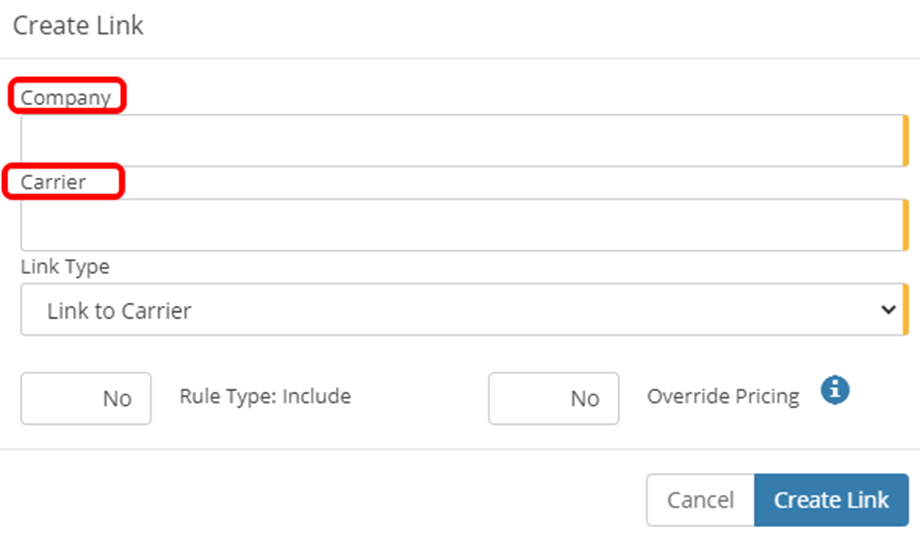Click the Override Pricing info icon

tap(835, 390)
